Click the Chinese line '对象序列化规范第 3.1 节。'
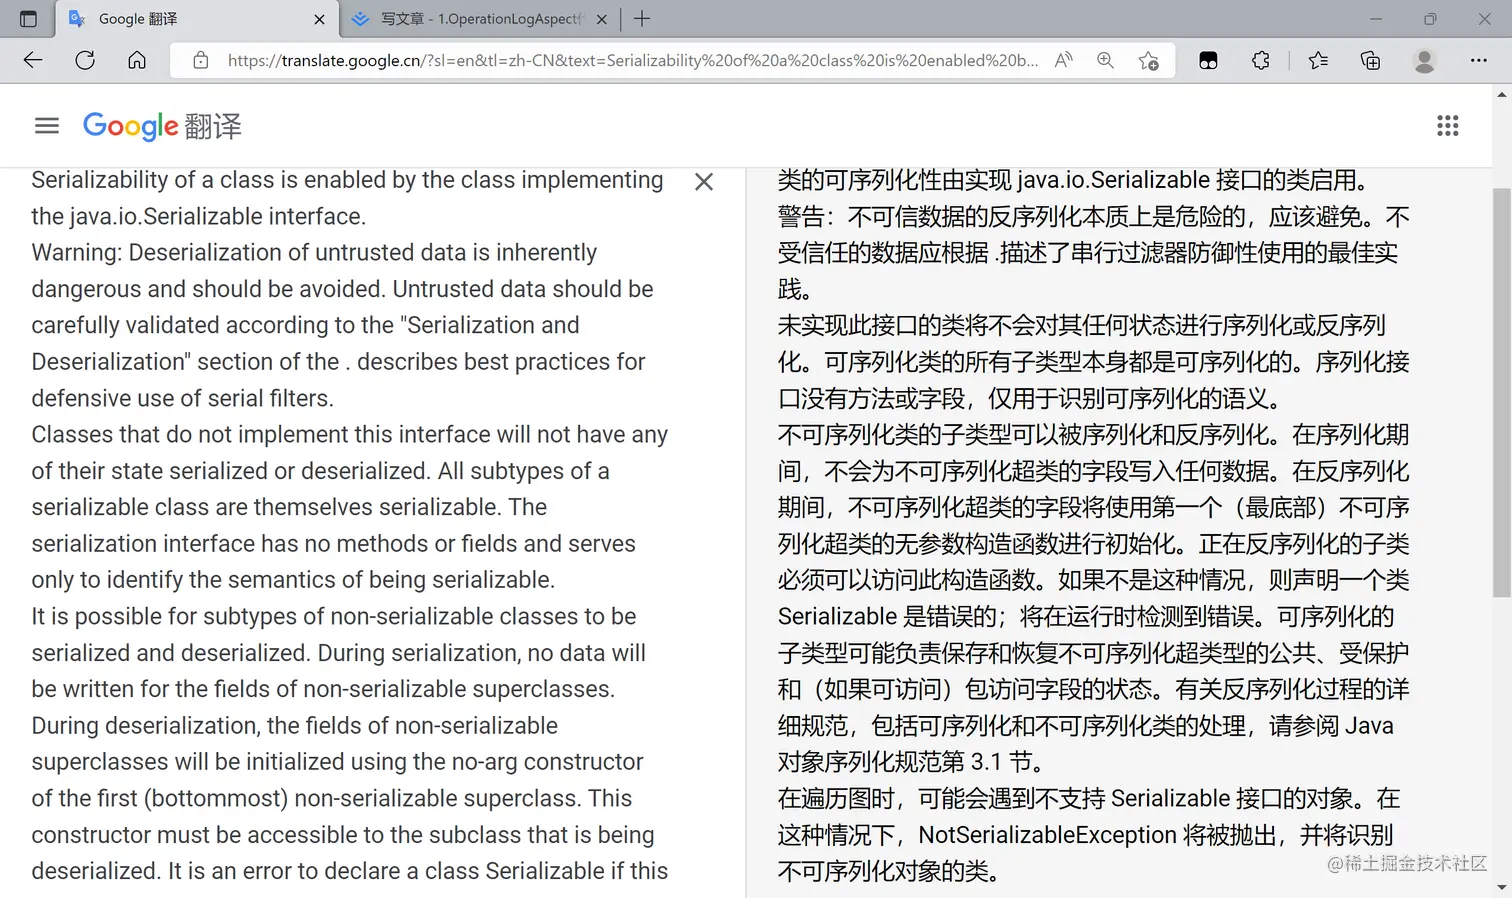This screenshot has width=1512, height=898. (x=912, y=762)
